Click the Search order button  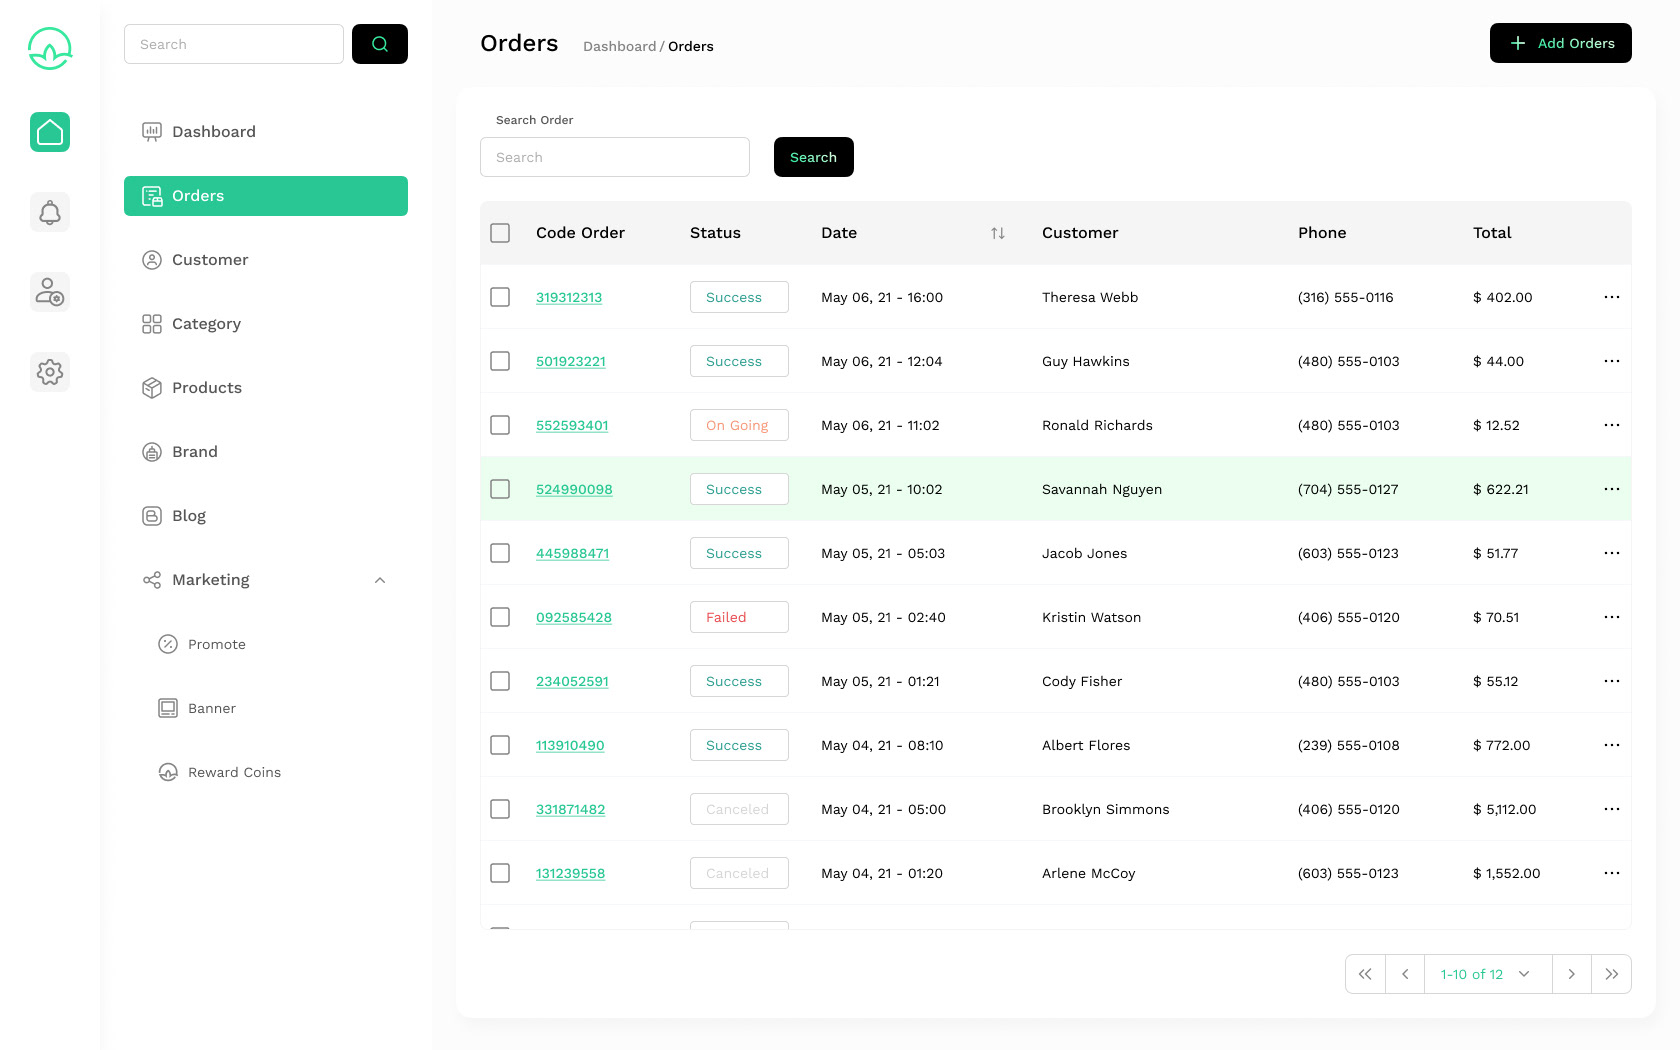(x=814, y=157)
